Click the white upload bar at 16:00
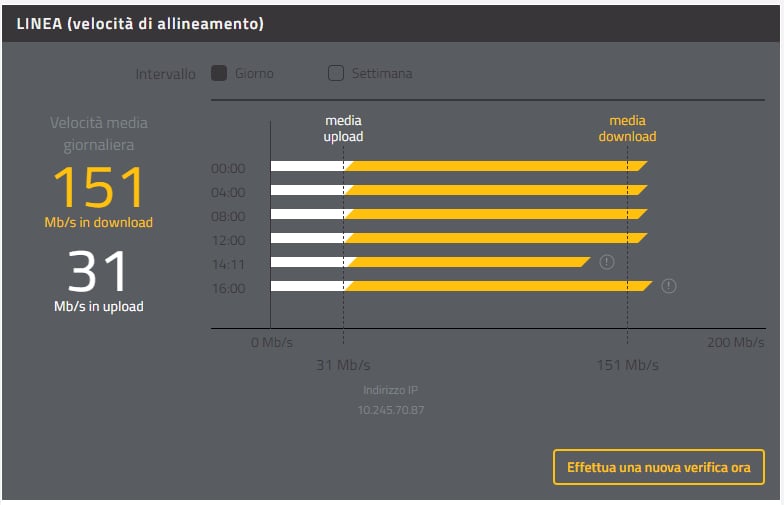784x505 pixels. tap(307, 286)
